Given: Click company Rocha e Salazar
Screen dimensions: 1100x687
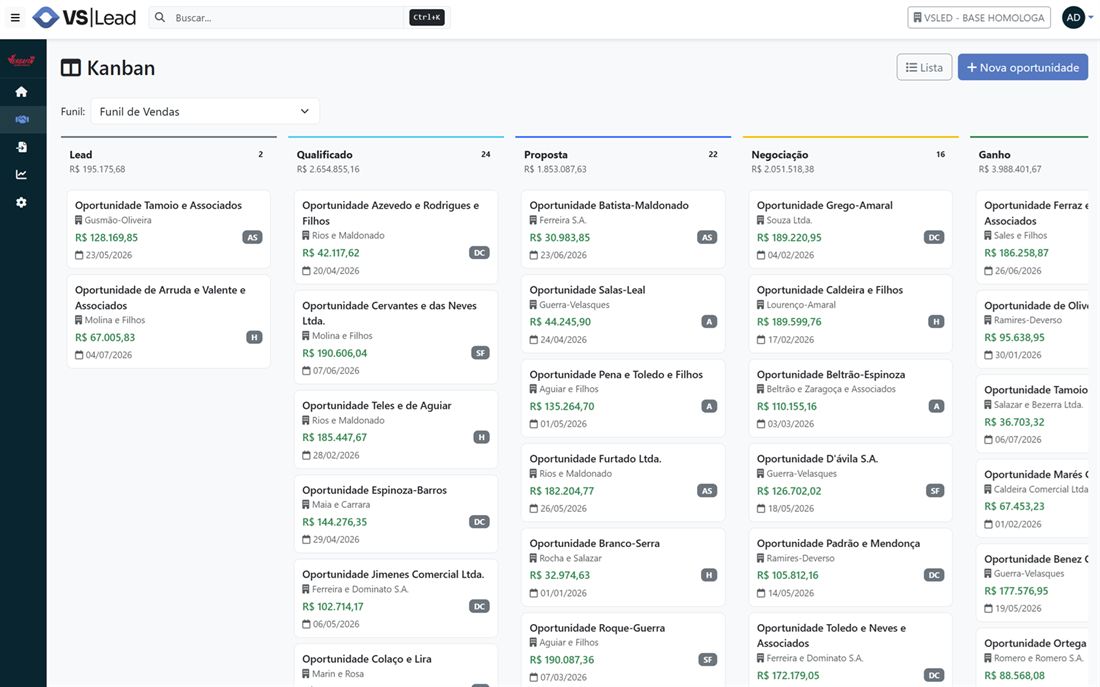Looking at the screenshot, I should (x=570, y=558).
